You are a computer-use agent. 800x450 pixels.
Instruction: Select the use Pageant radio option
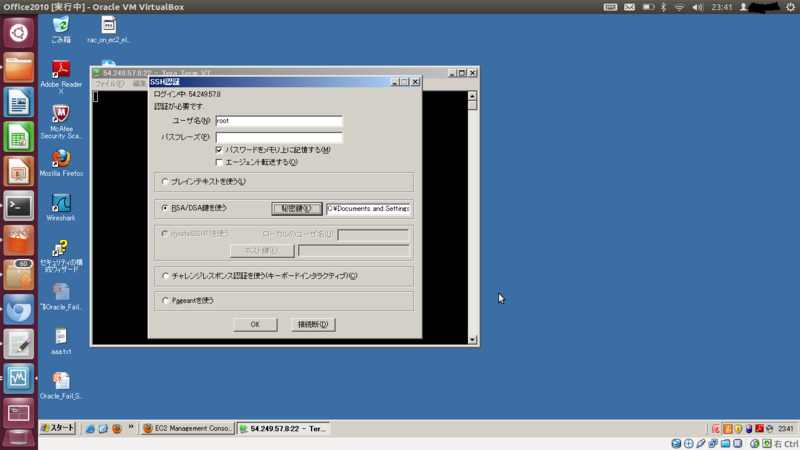[165, 301]
